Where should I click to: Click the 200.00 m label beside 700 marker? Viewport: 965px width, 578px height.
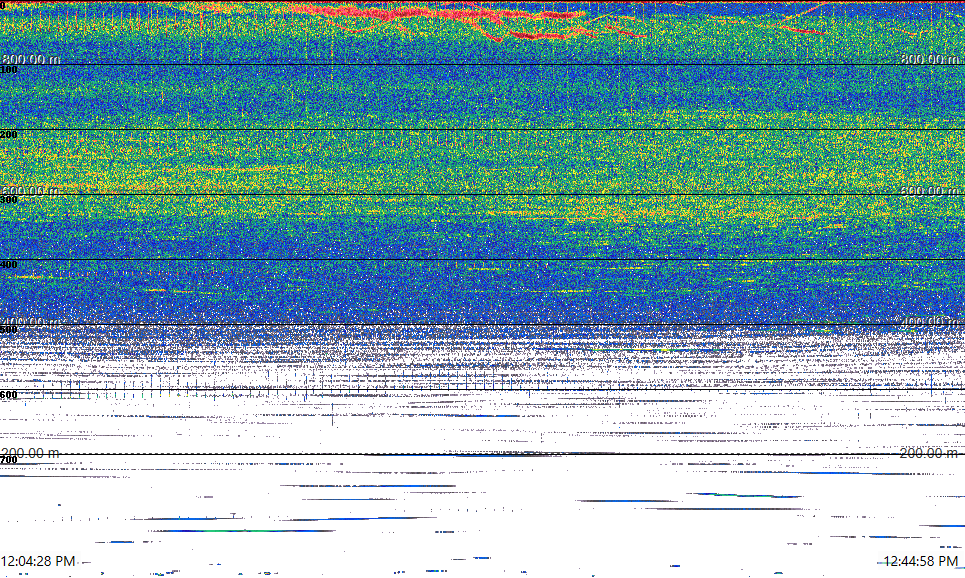[31, 453]
